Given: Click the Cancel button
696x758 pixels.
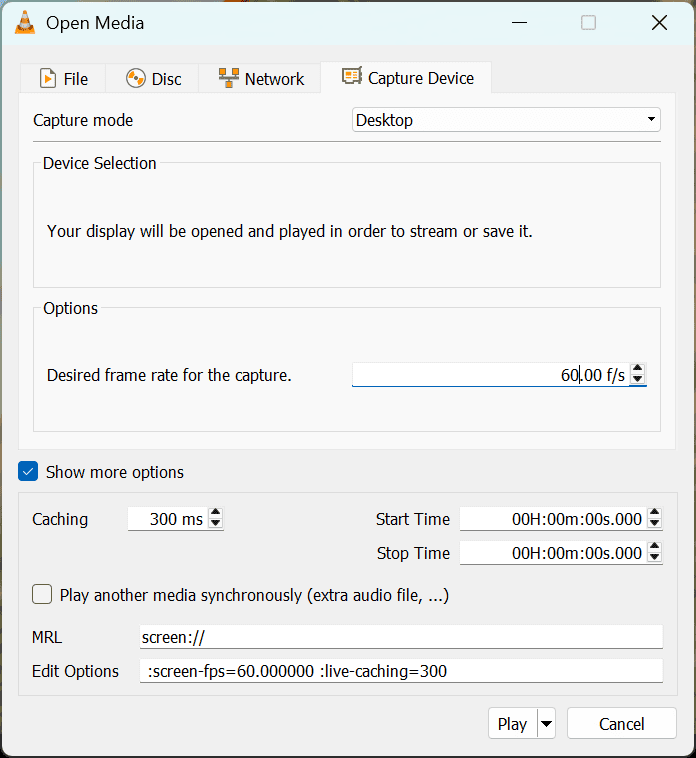Looking at the screenshot, I should (x=621, y=724).
